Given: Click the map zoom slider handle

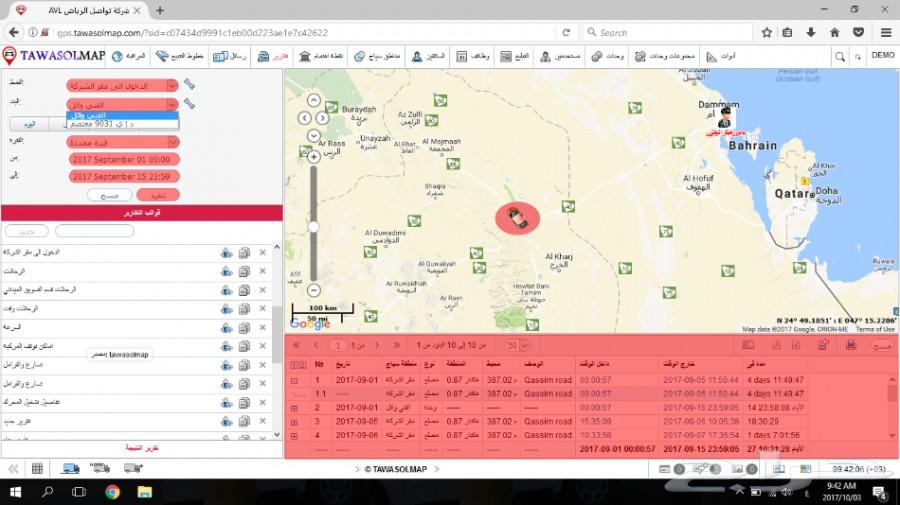Looking at the screenshot, I should [313, 227].
